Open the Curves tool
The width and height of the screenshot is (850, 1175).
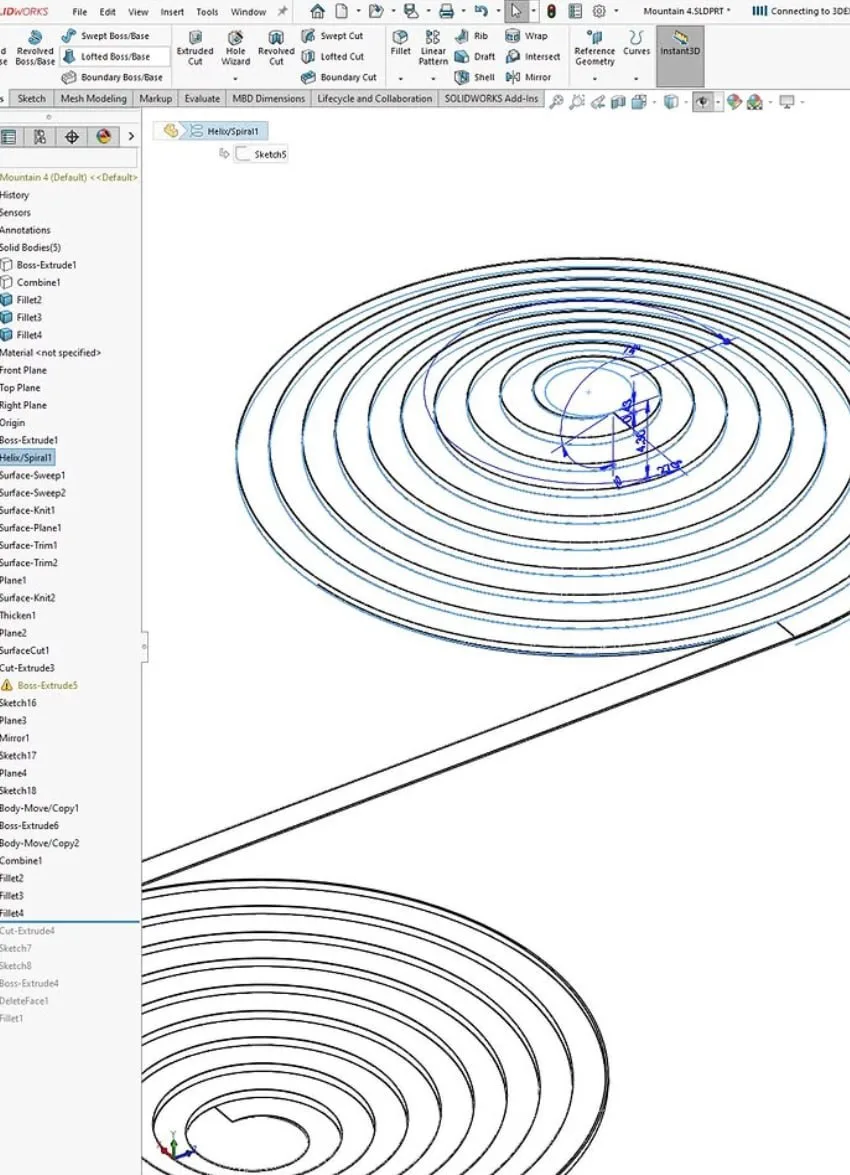636,43
